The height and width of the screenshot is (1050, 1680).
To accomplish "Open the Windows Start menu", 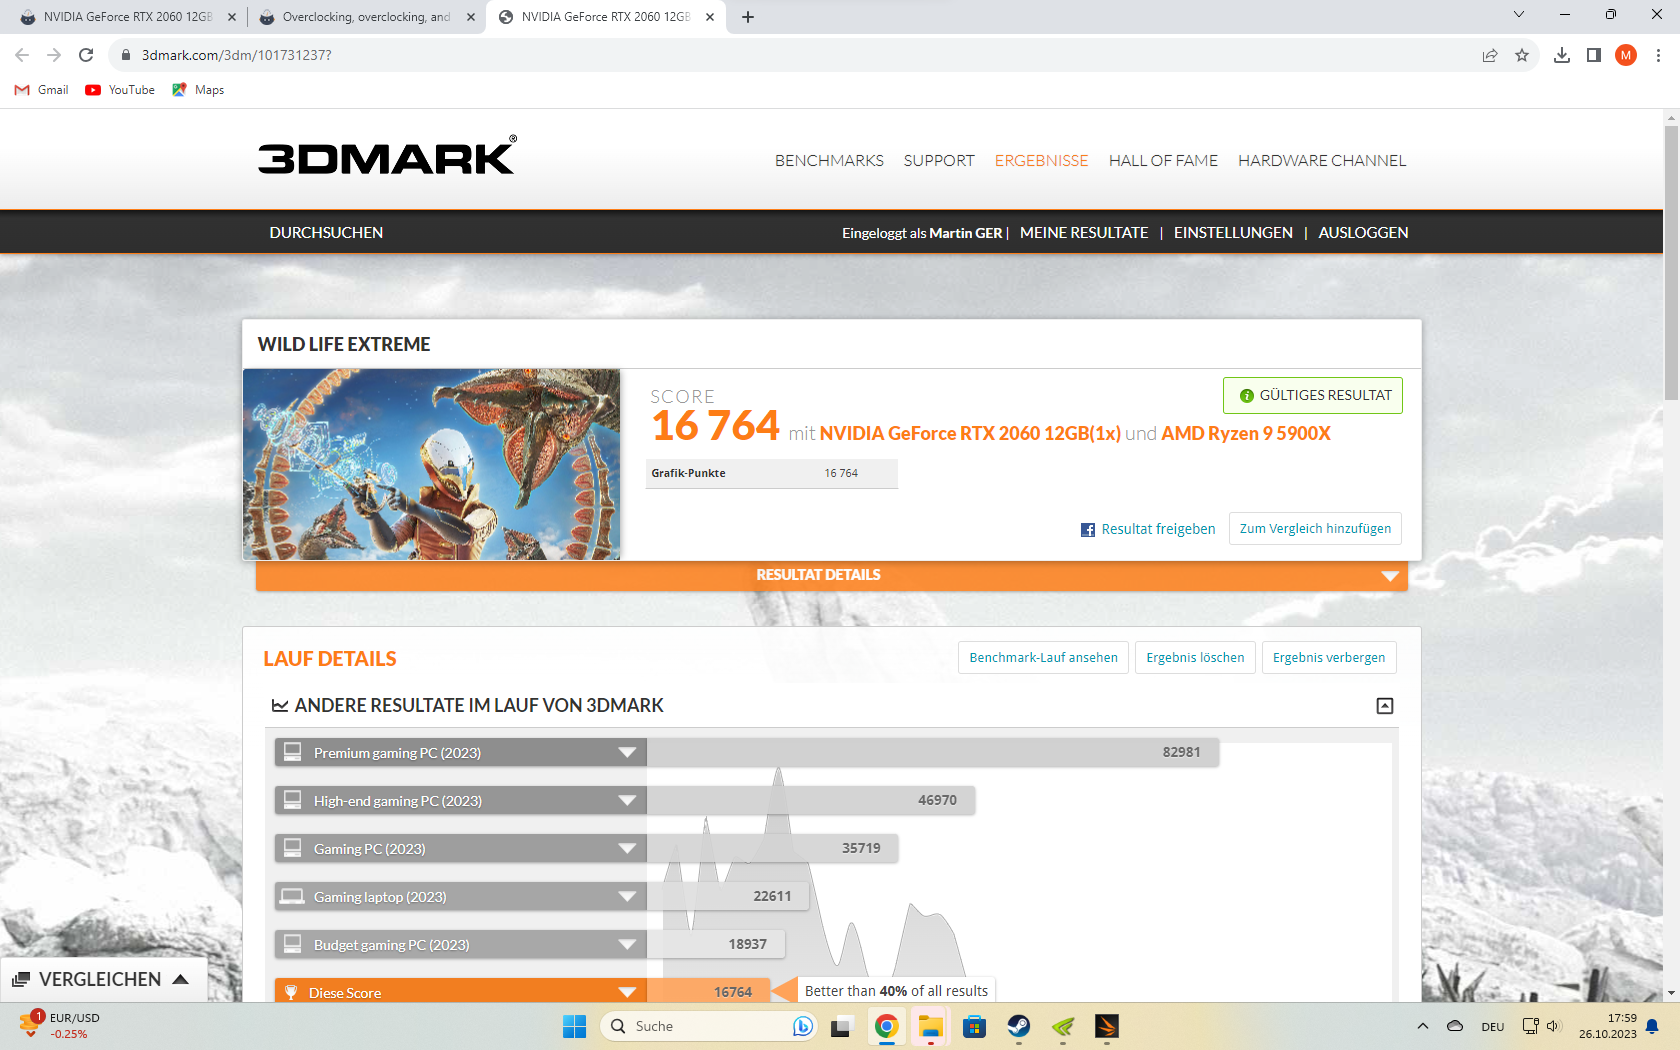I will point(574,1026).
